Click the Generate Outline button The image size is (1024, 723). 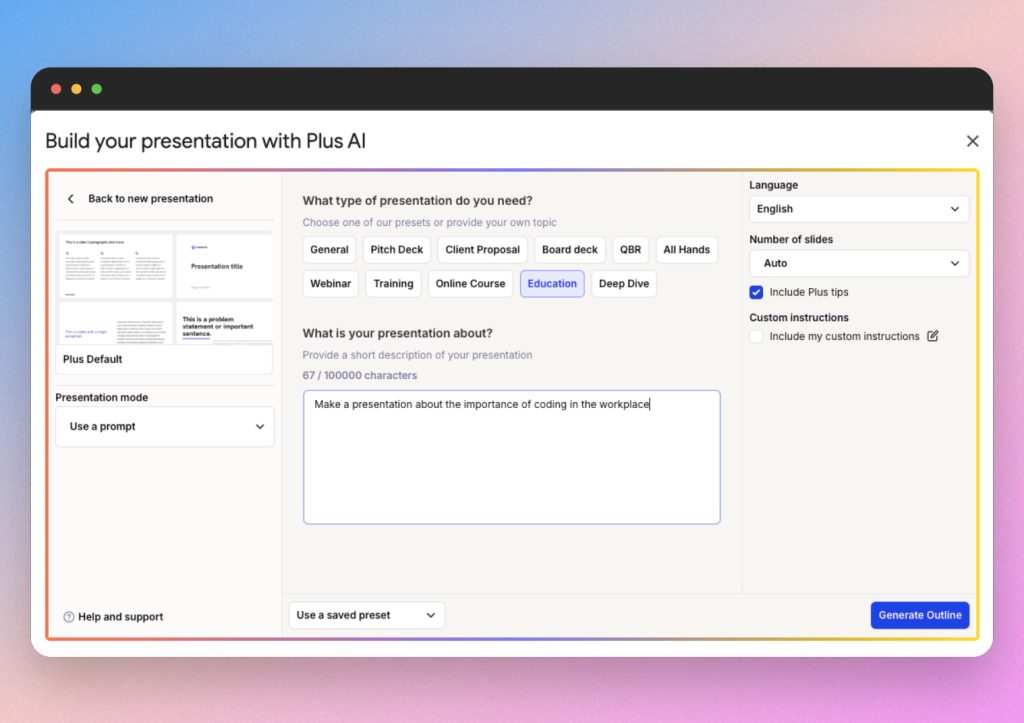click(x=919, y=615)
